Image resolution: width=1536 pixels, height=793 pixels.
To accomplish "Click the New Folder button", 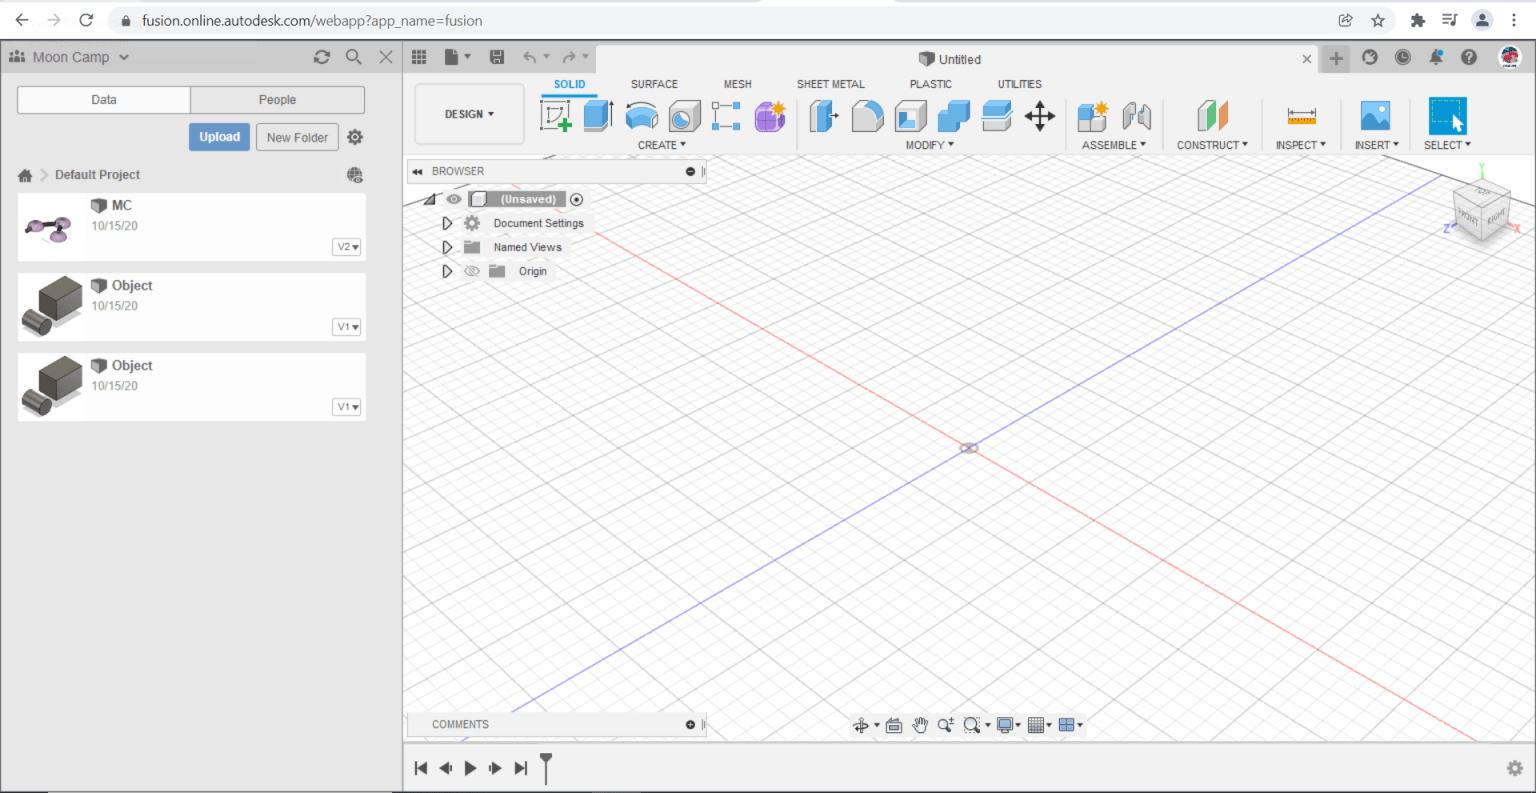I will [297, 136].
